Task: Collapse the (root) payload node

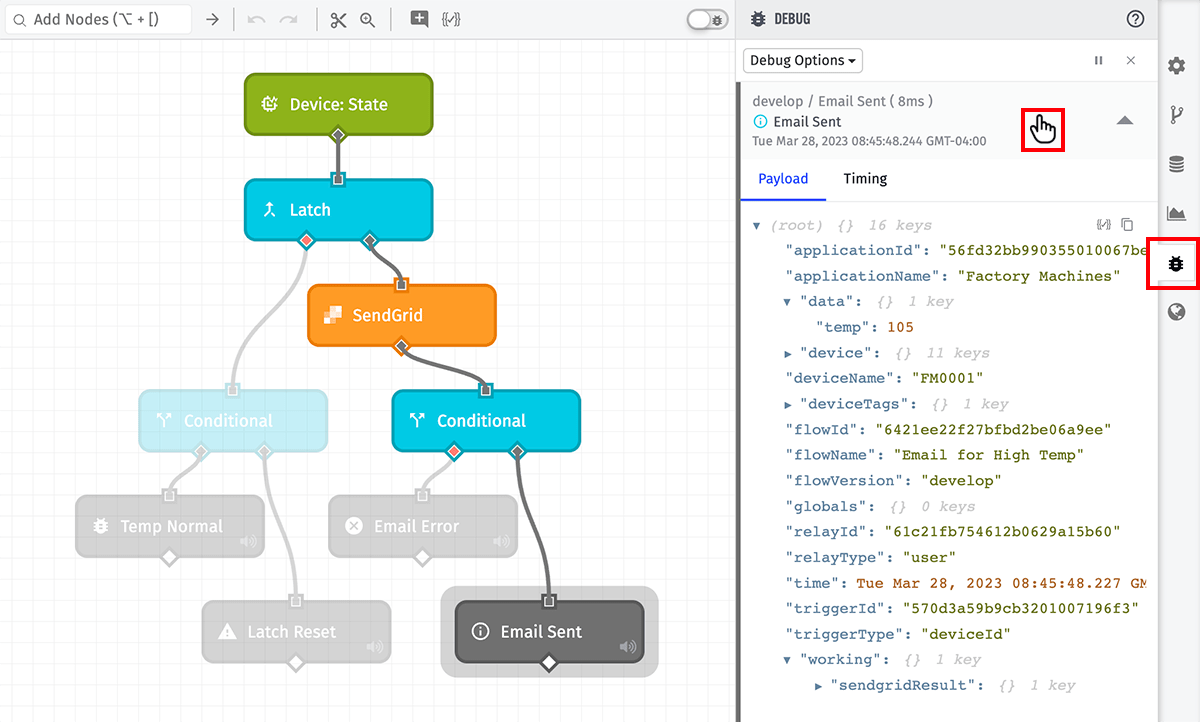Action: [x=757, y=226]
